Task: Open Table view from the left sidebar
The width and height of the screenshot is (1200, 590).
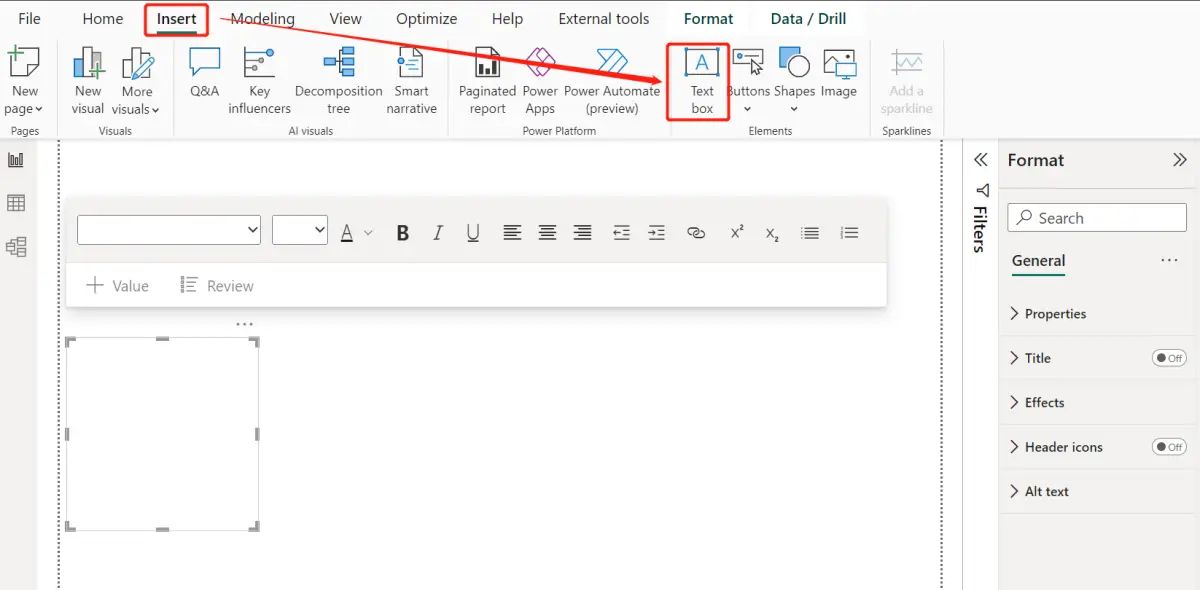Action: click(x=15, y=203)
